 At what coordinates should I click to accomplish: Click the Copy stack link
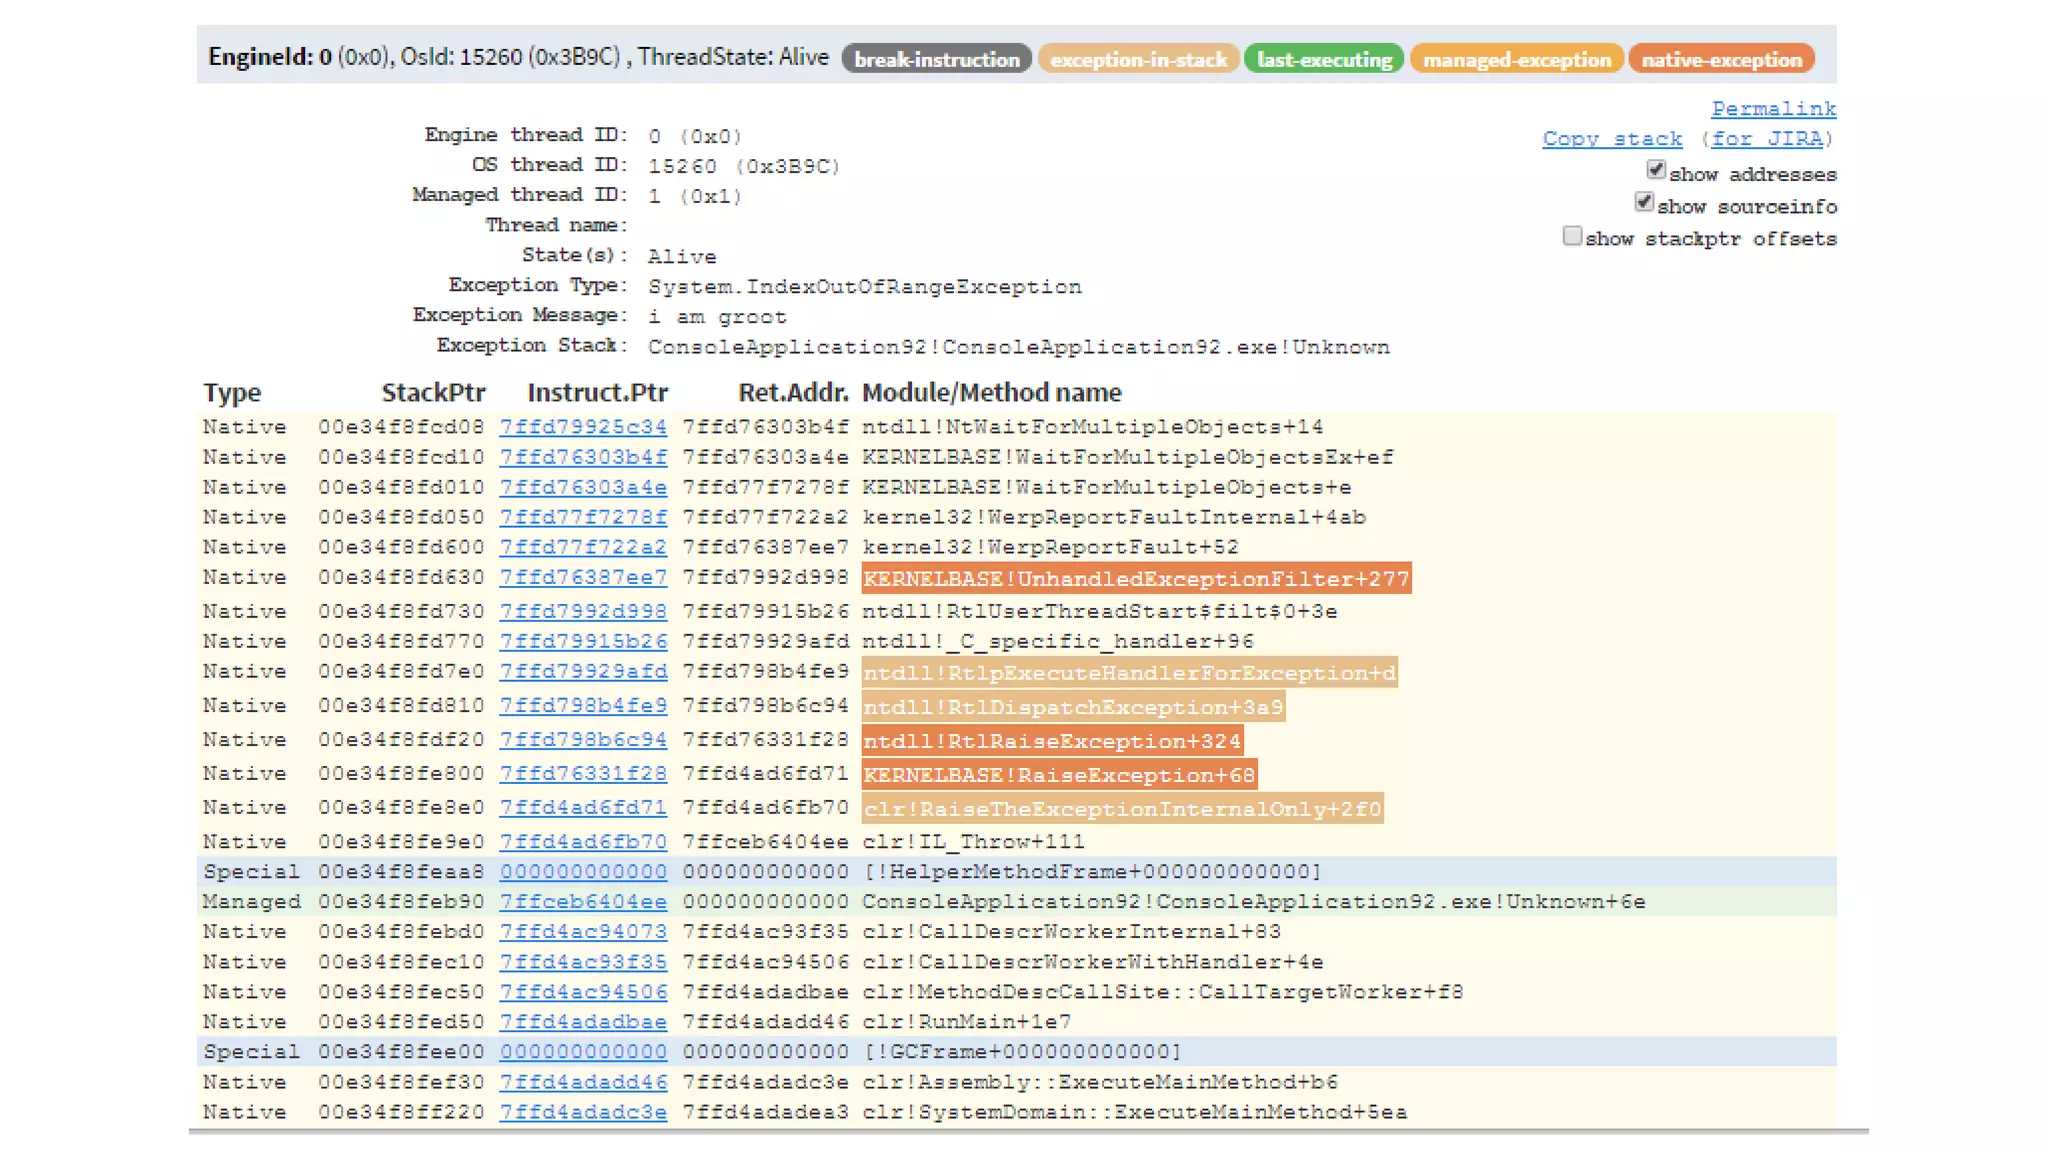pos(1612,139)
